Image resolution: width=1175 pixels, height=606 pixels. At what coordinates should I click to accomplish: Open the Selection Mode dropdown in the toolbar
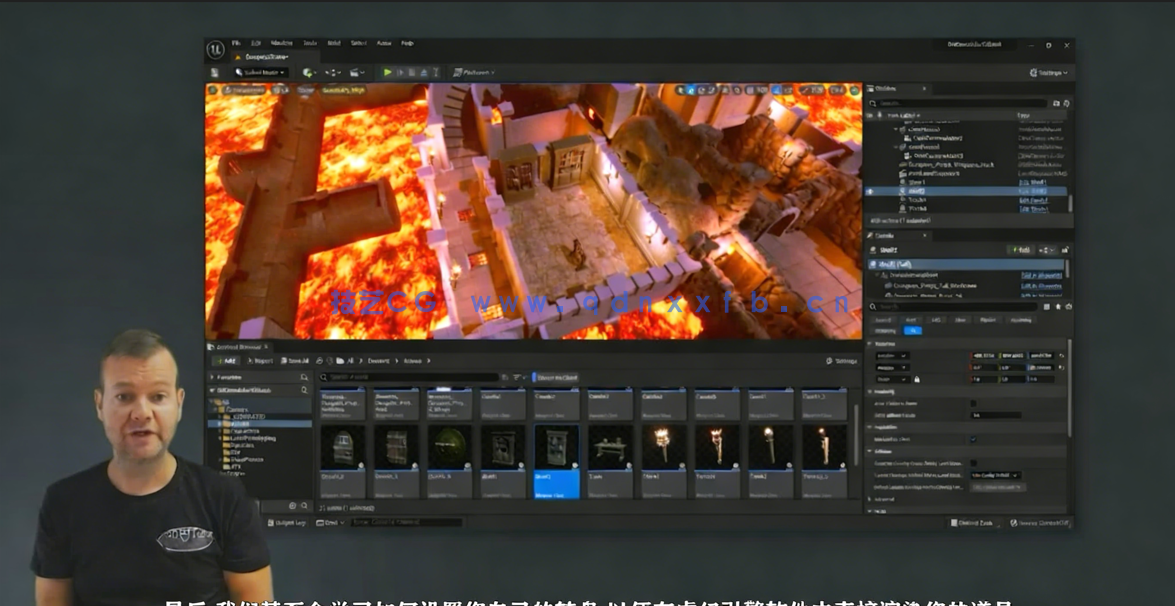pyautogui.click(x=258, y=72)
